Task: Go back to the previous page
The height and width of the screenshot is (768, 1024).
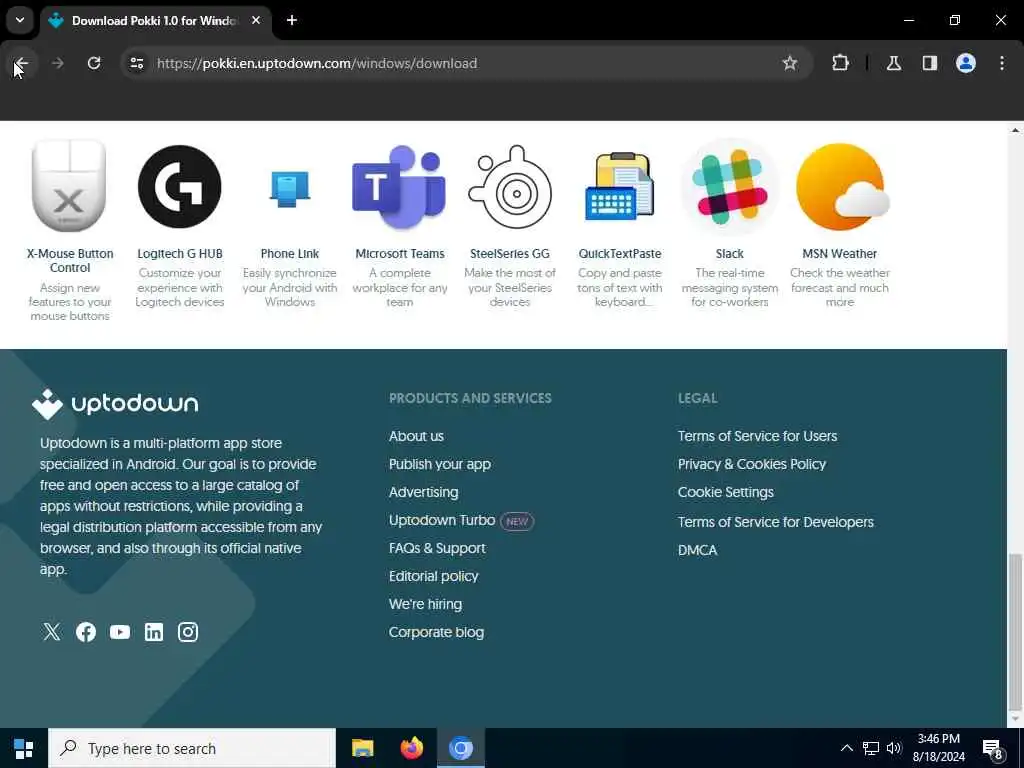Action: (21, 63)
